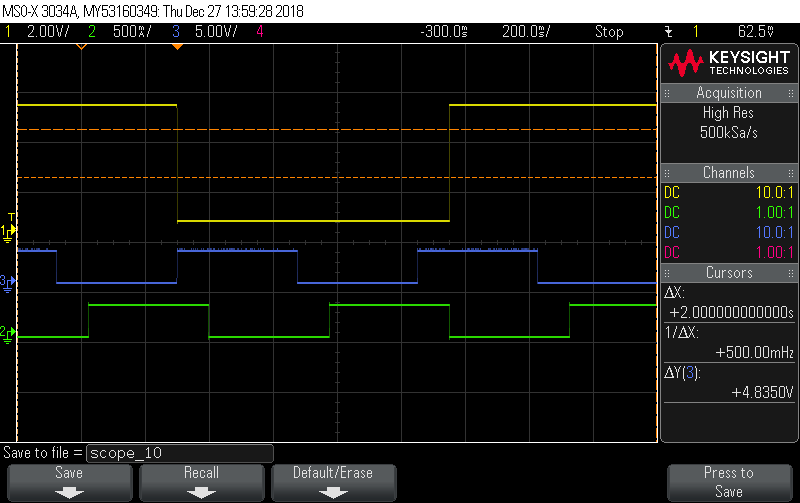Click the solid orange trigger time marker
This screenshot has height=503, width=800.
click(177, 47)
